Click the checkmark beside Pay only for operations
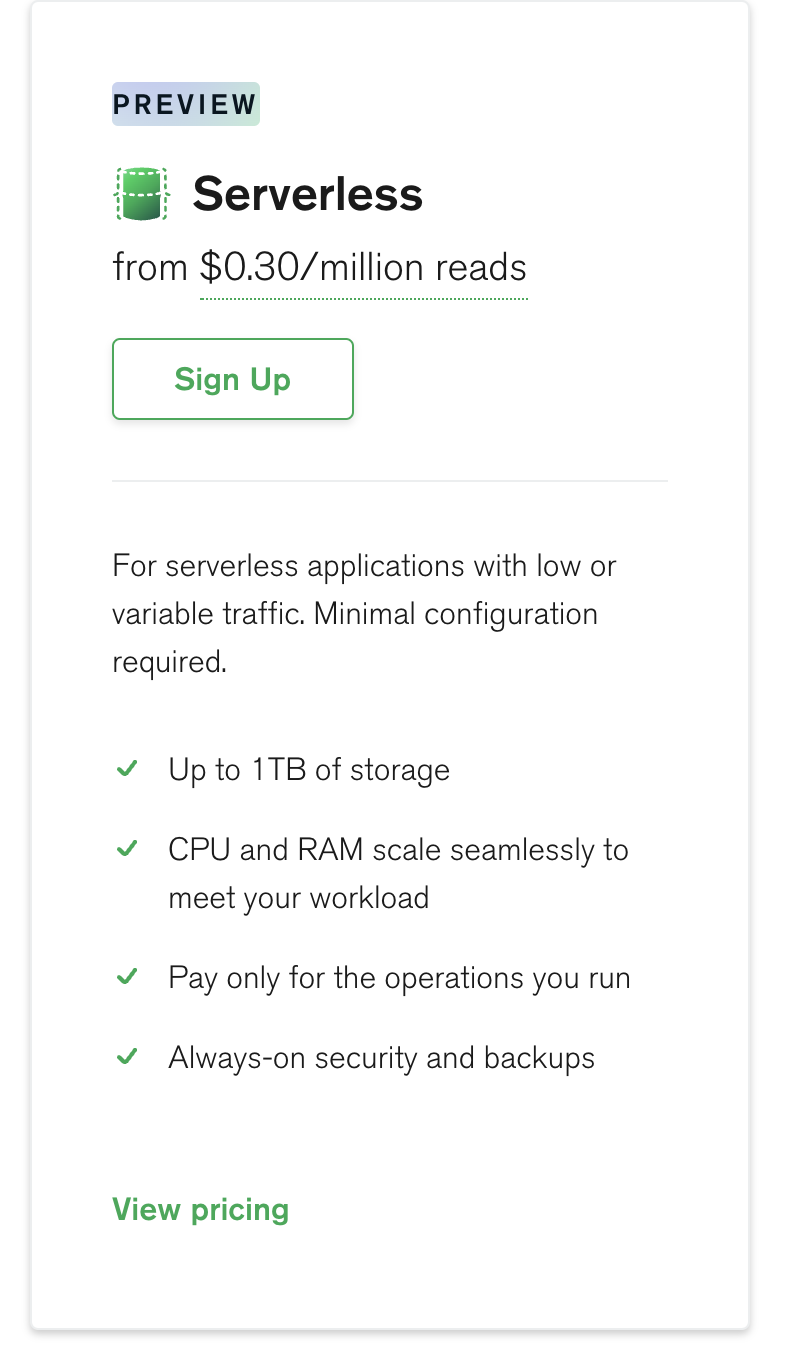This screenshot has height=1372, width=808. click(127, 976)
